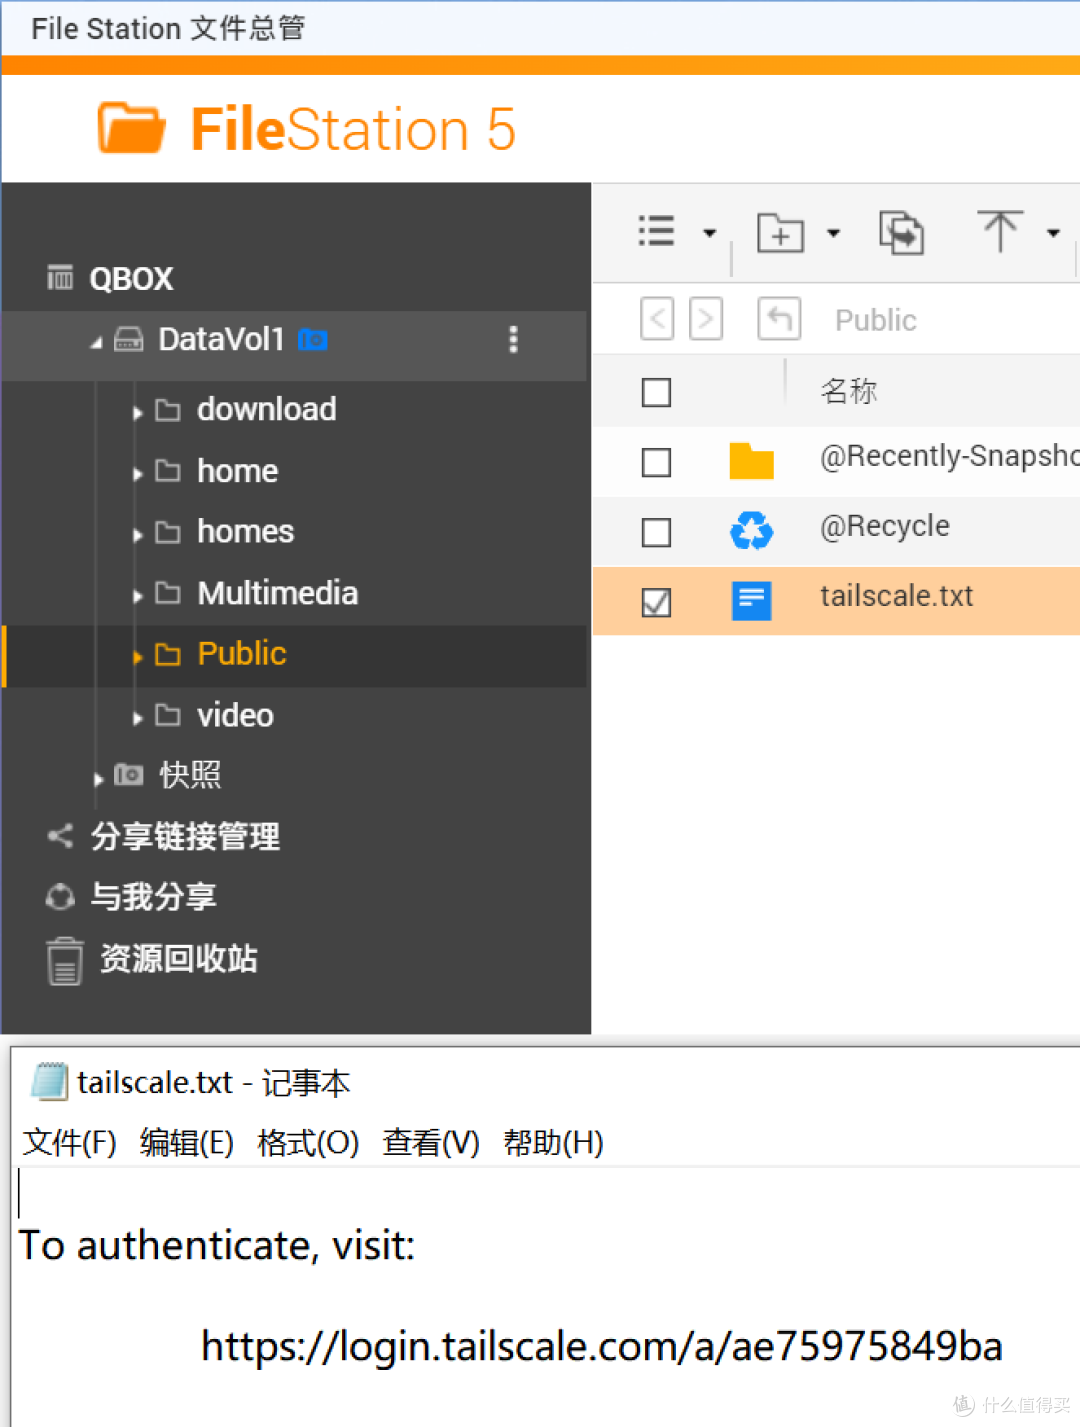Open Notepad's 格式(O) menu
This screenshot has width=1080, height=1427.
click(x=308, y=1142)
